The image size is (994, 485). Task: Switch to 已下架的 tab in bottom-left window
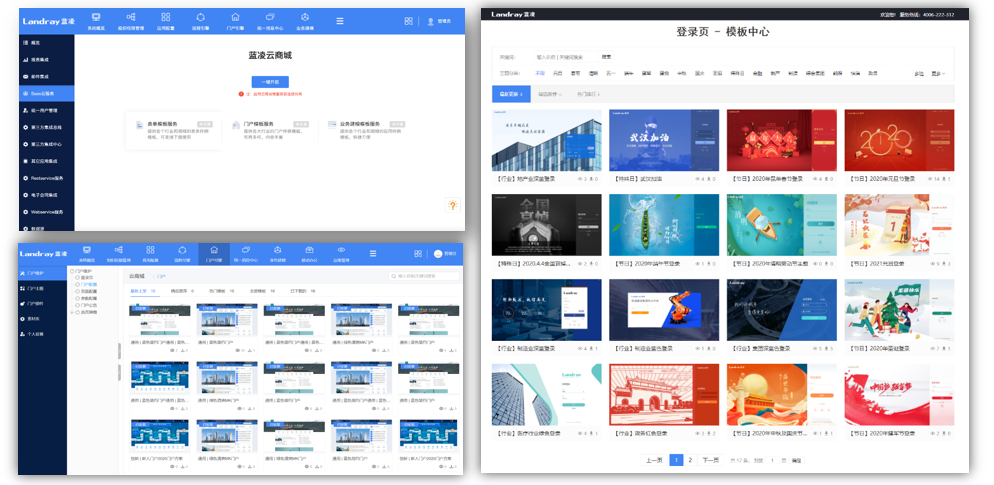pos(302,290)
